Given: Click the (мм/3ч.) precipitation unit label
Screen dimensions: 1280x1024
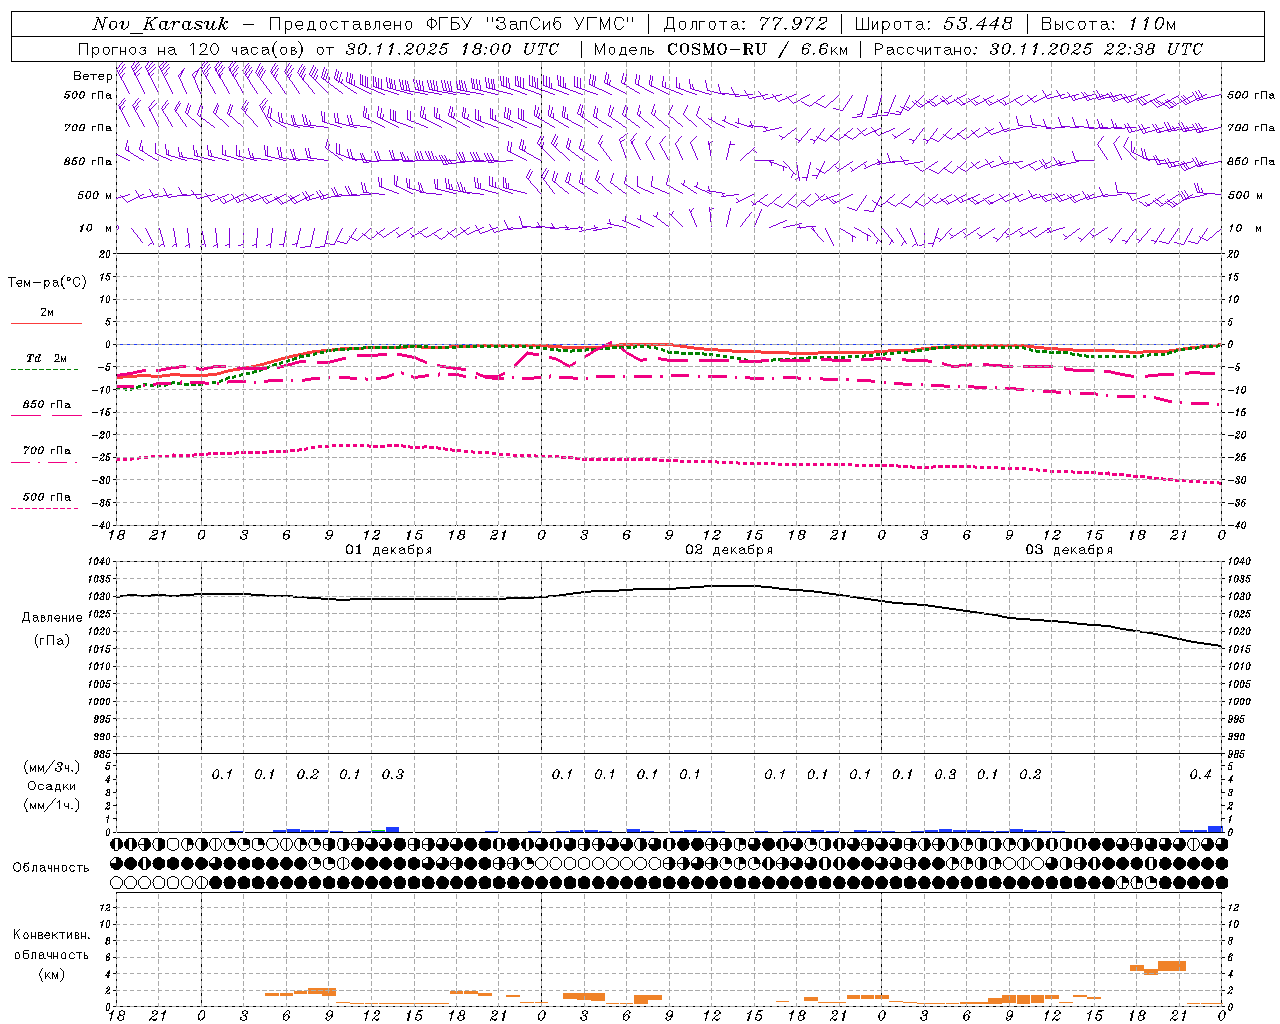Looking at the screenshot, I should click(x=52, y=767).
